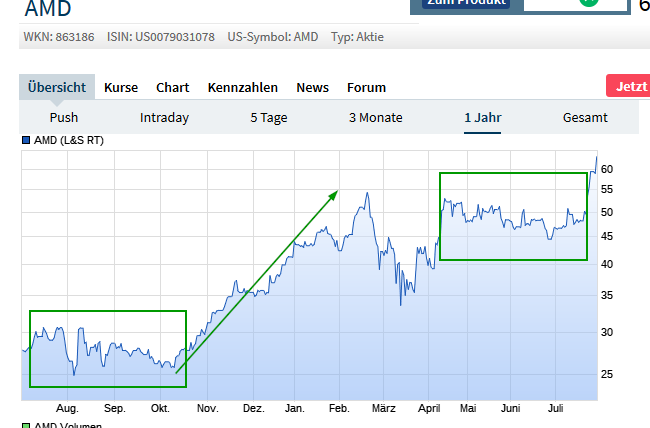Select the 5 Tage timeframe
Screen dimensions: 650x428
(x=269, y=118)
